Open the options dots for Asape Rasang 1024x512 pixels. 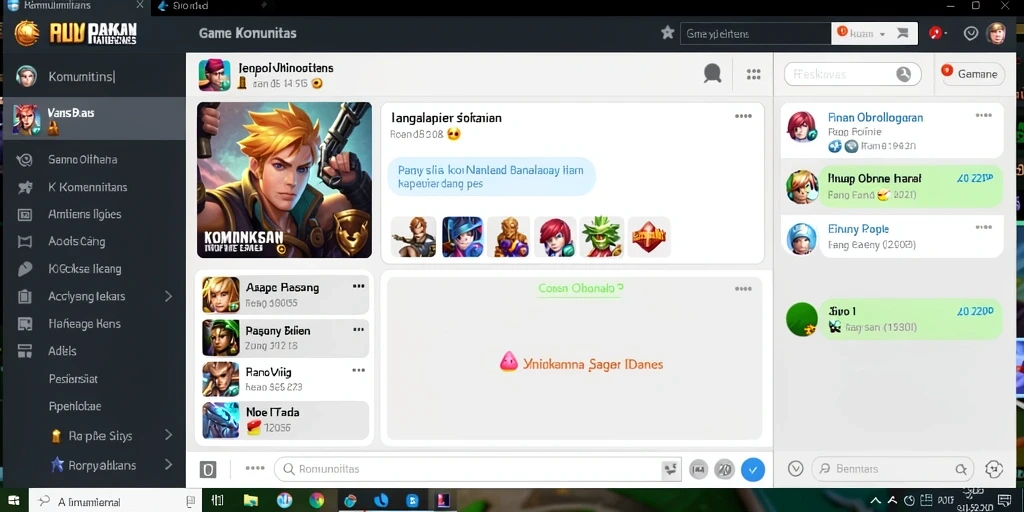click(359, 287)
